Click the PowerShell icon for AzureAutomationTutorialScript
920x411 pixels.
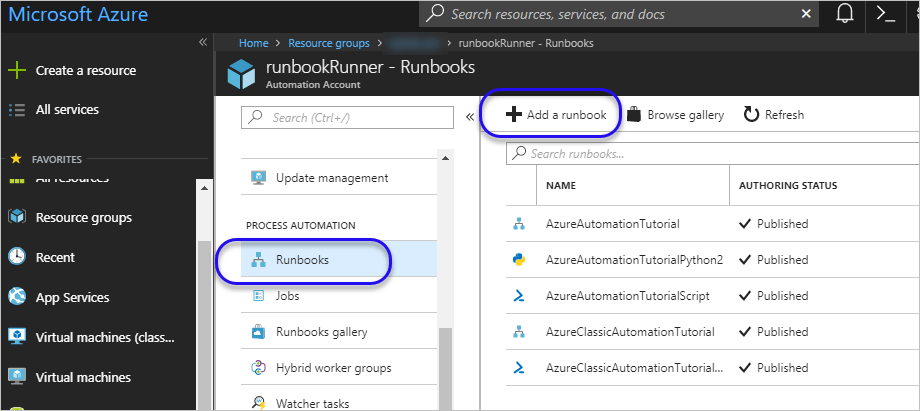tap(519, 296)
